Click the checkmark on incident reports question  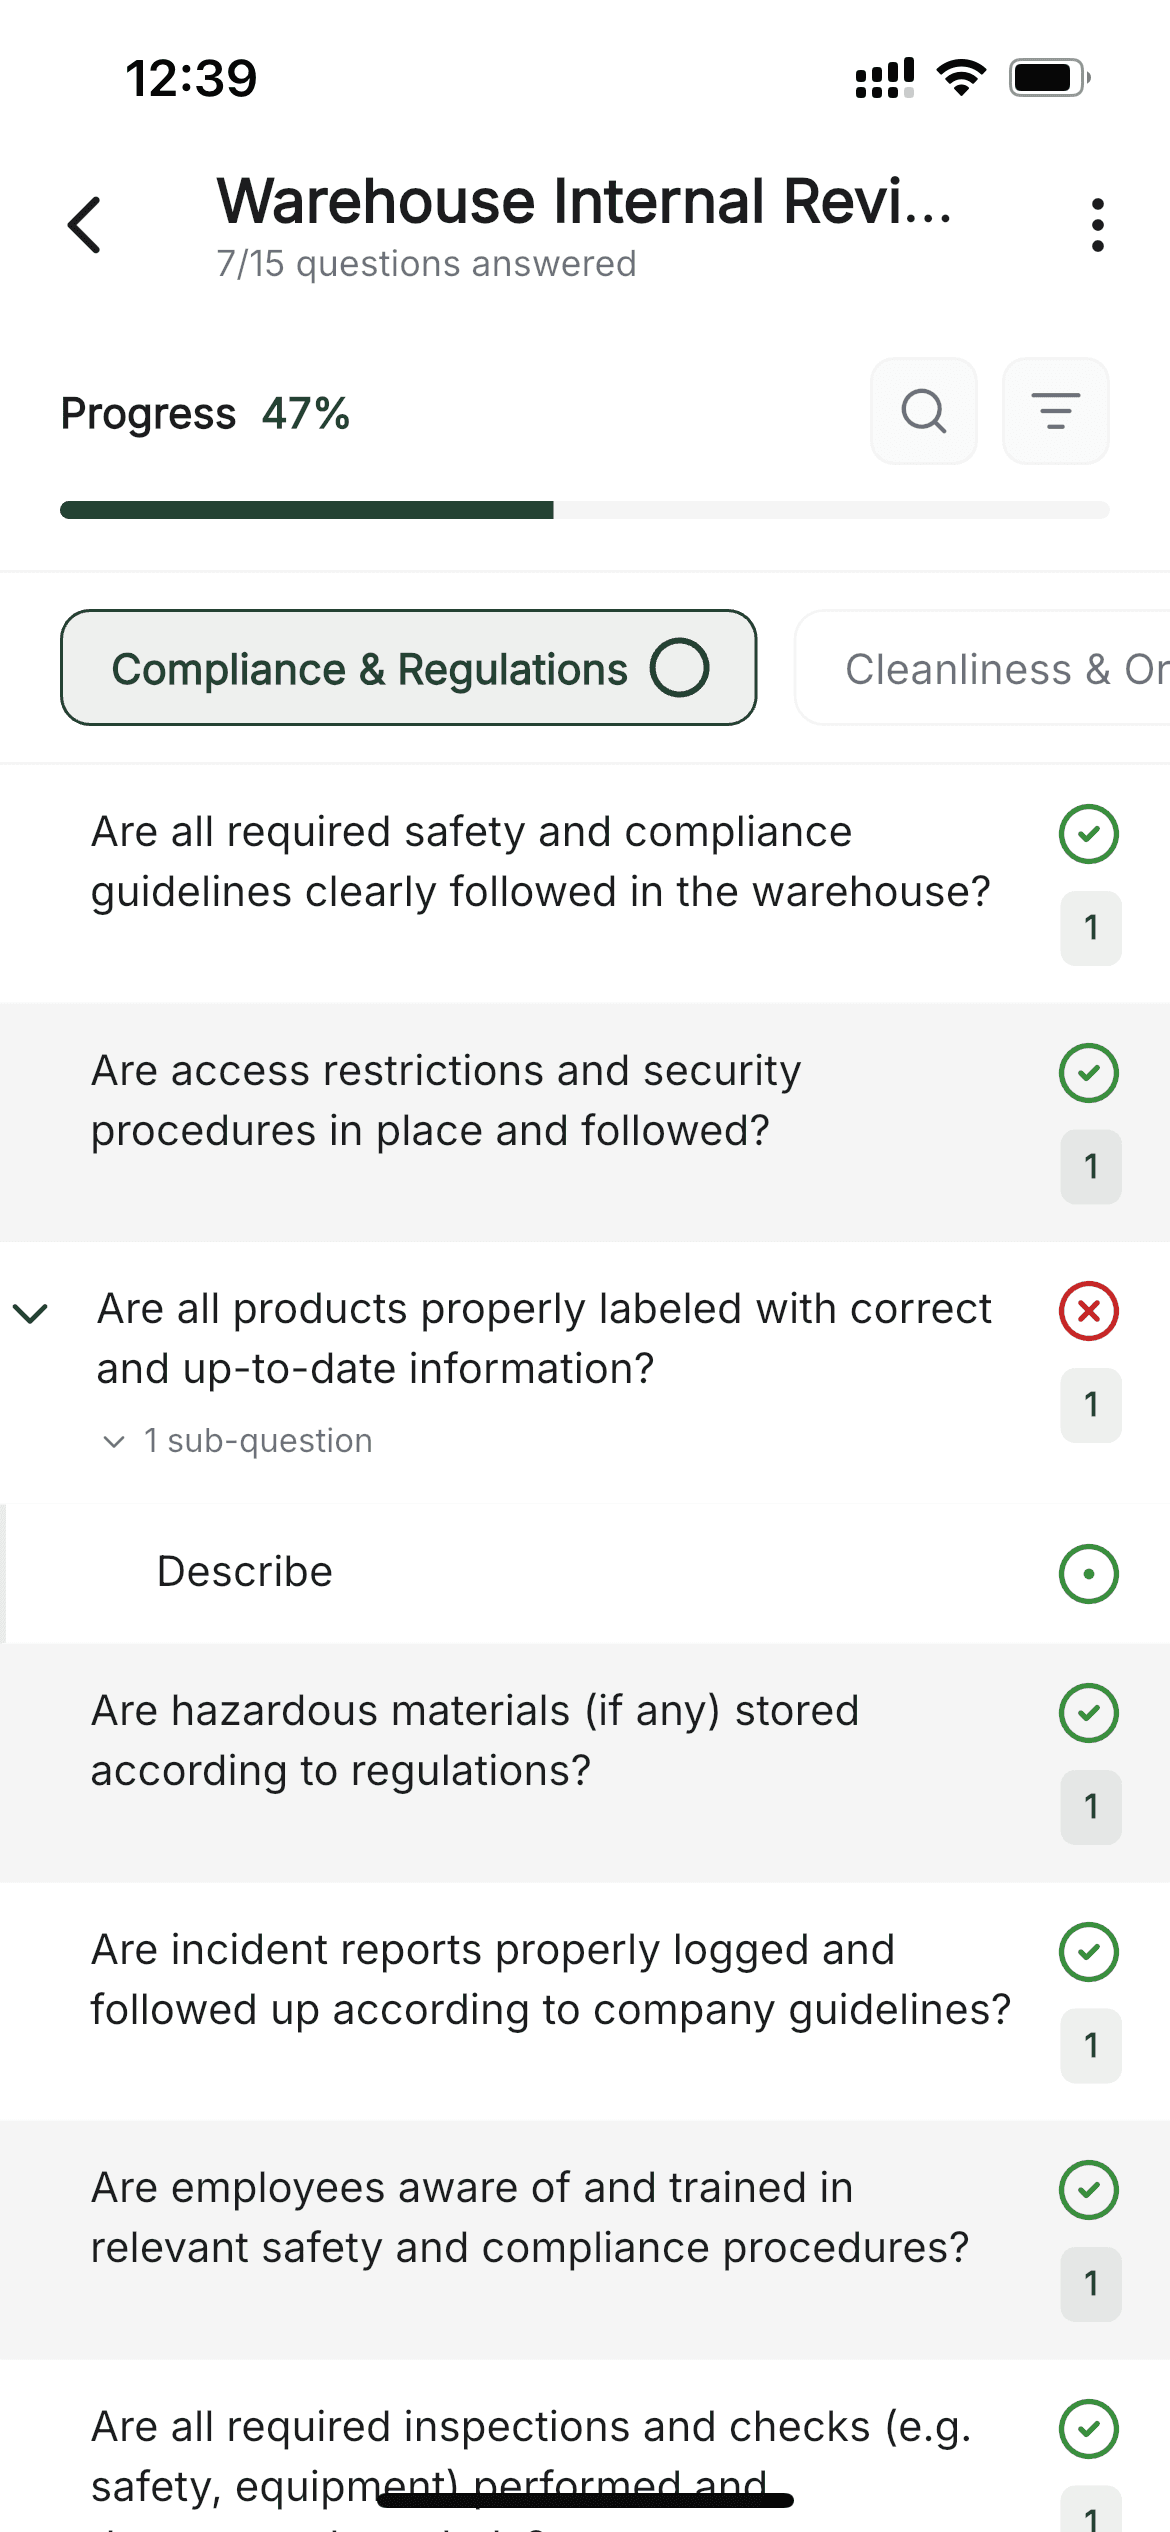(1089, 1951)
